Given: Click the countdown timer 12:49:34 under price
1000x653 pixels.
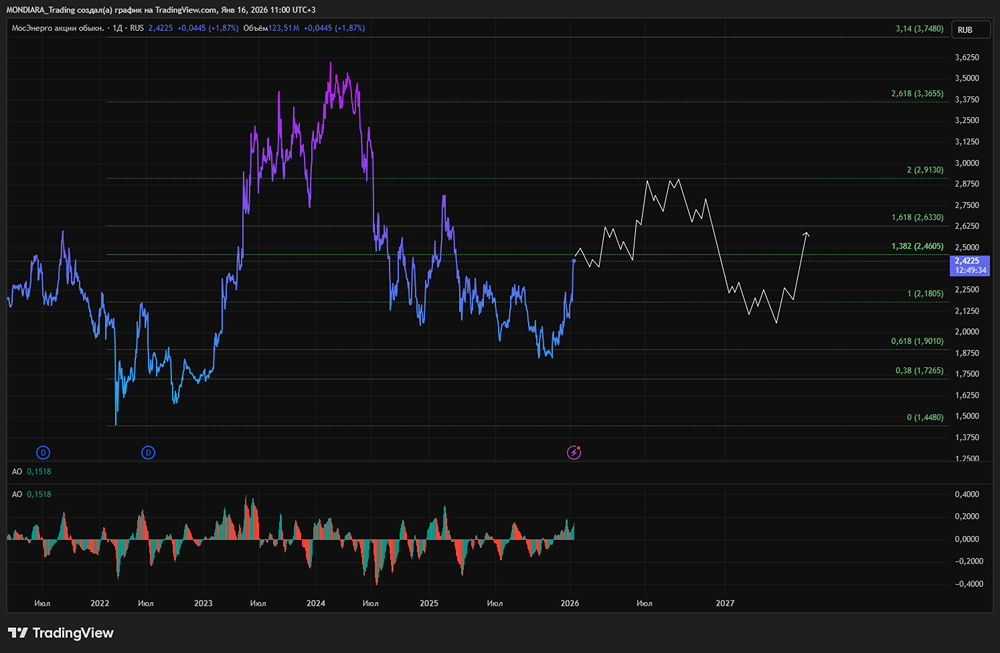Looking at the screenshot, I should [x=971, y=270].
